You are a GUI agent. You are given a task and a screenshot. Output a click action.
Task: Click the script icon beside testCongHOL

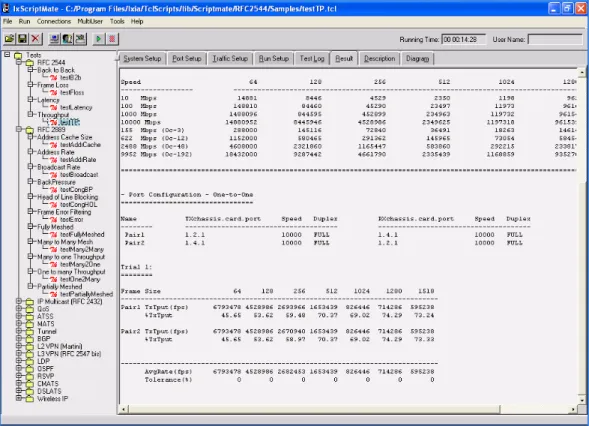[54, 205]
